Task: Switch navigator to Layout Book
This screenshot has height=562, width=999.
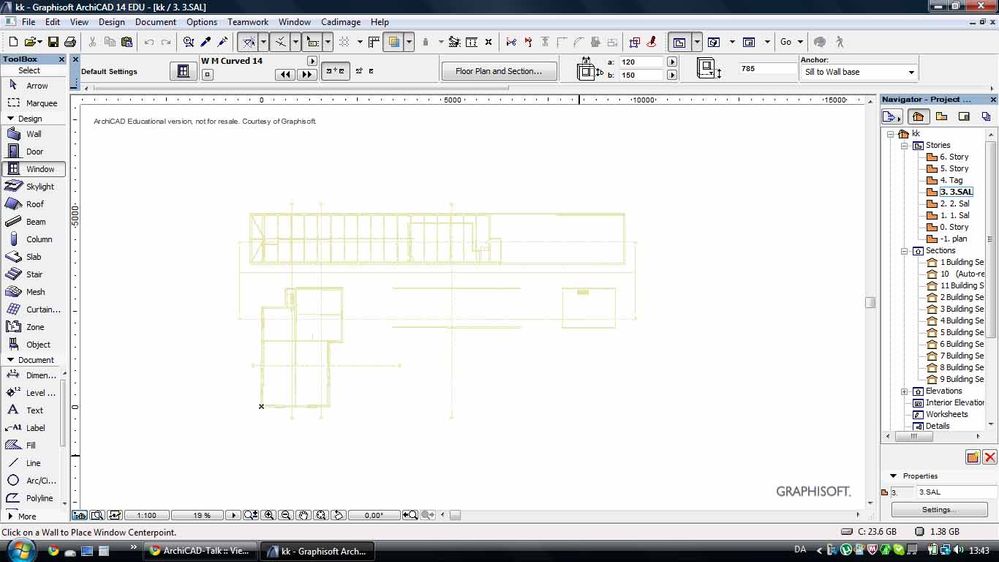Action: pyautogui.click(x=964, y=117)
